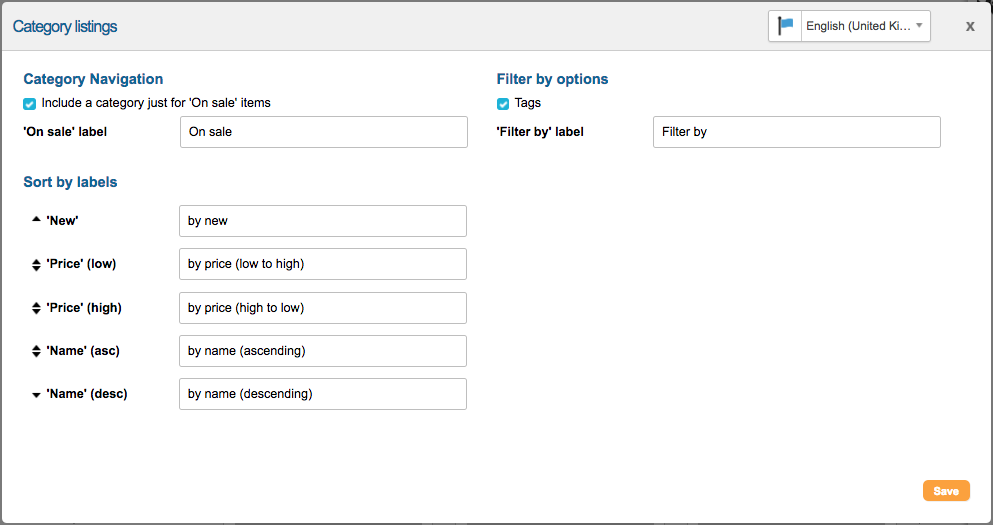The width and height of the screenshot is (993, 525).
Task: Click the 'by name (descending)' text box
Action: (322, 394)
